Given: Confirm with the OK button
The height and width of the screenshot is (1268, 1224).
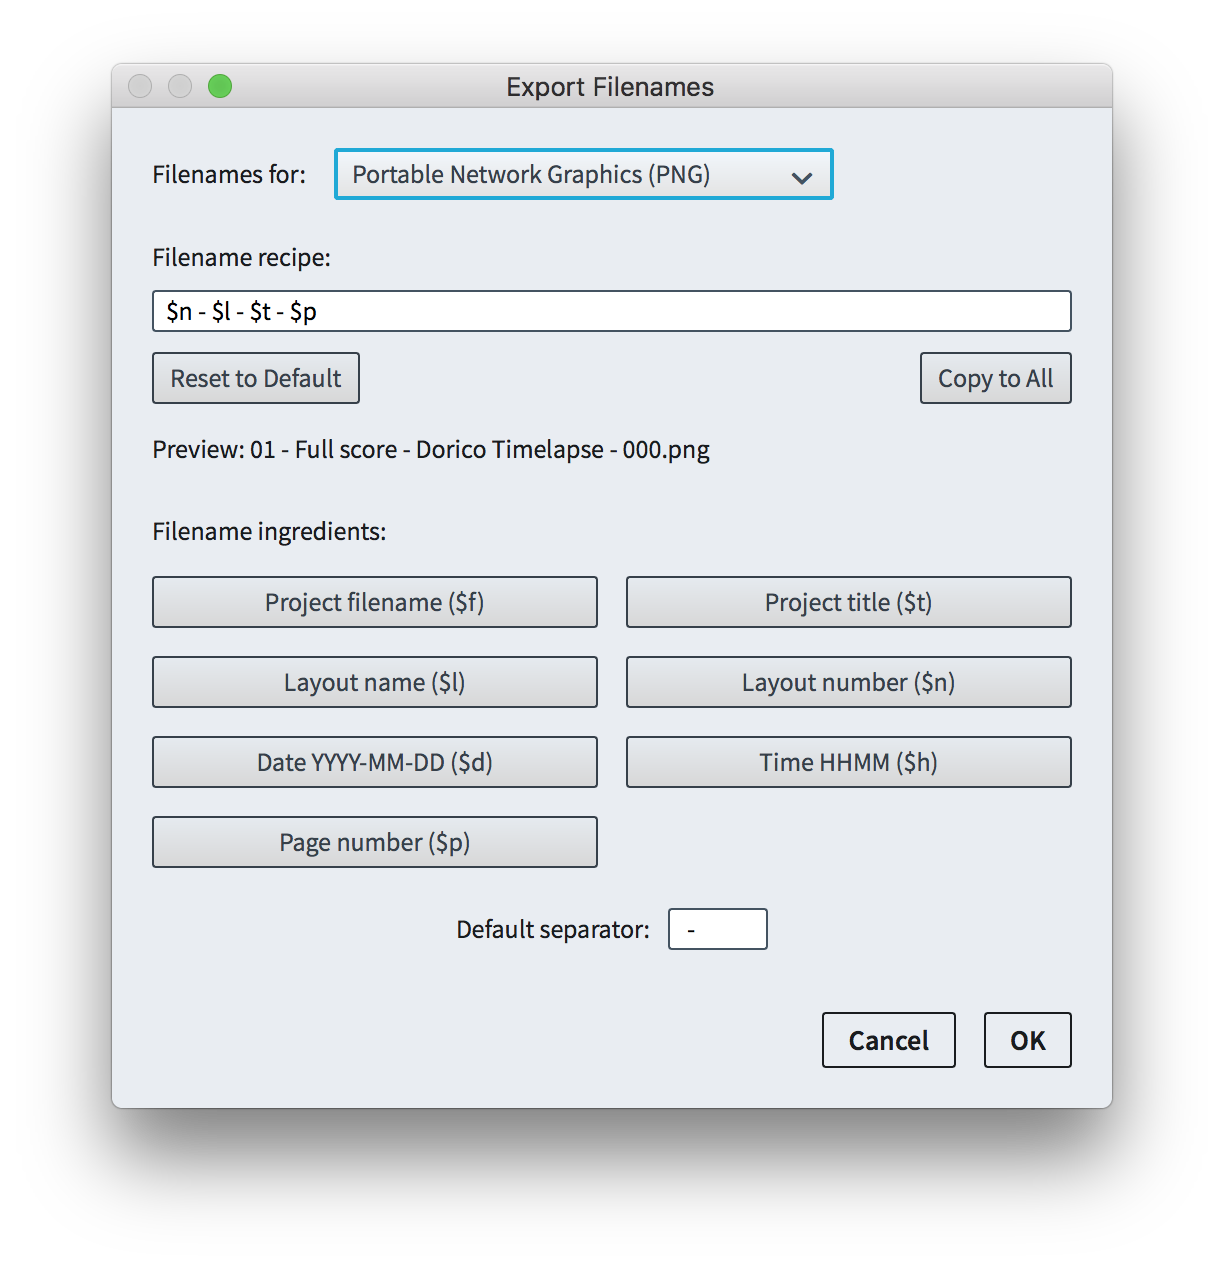Looking at the screenshot, I should pyautogui.click(x=1028, y=1040).
